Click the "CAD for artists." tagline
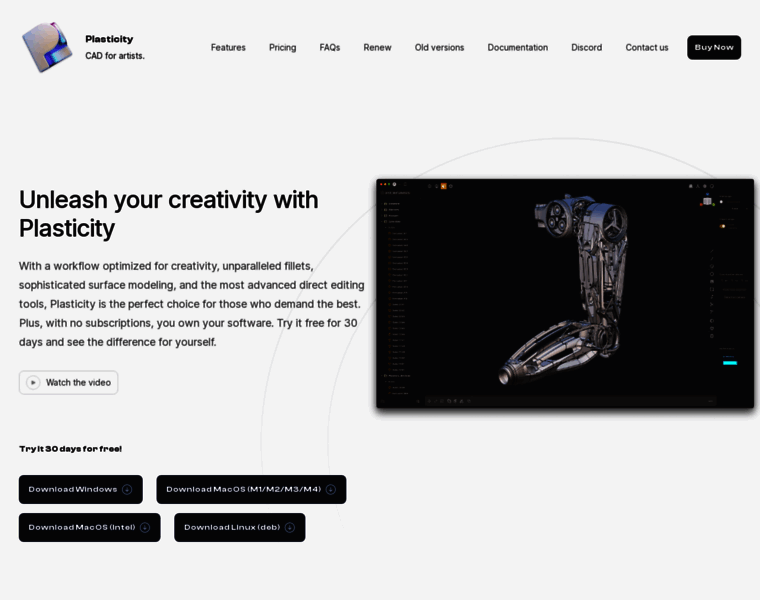760x600 pixels. tap(115, 56)
